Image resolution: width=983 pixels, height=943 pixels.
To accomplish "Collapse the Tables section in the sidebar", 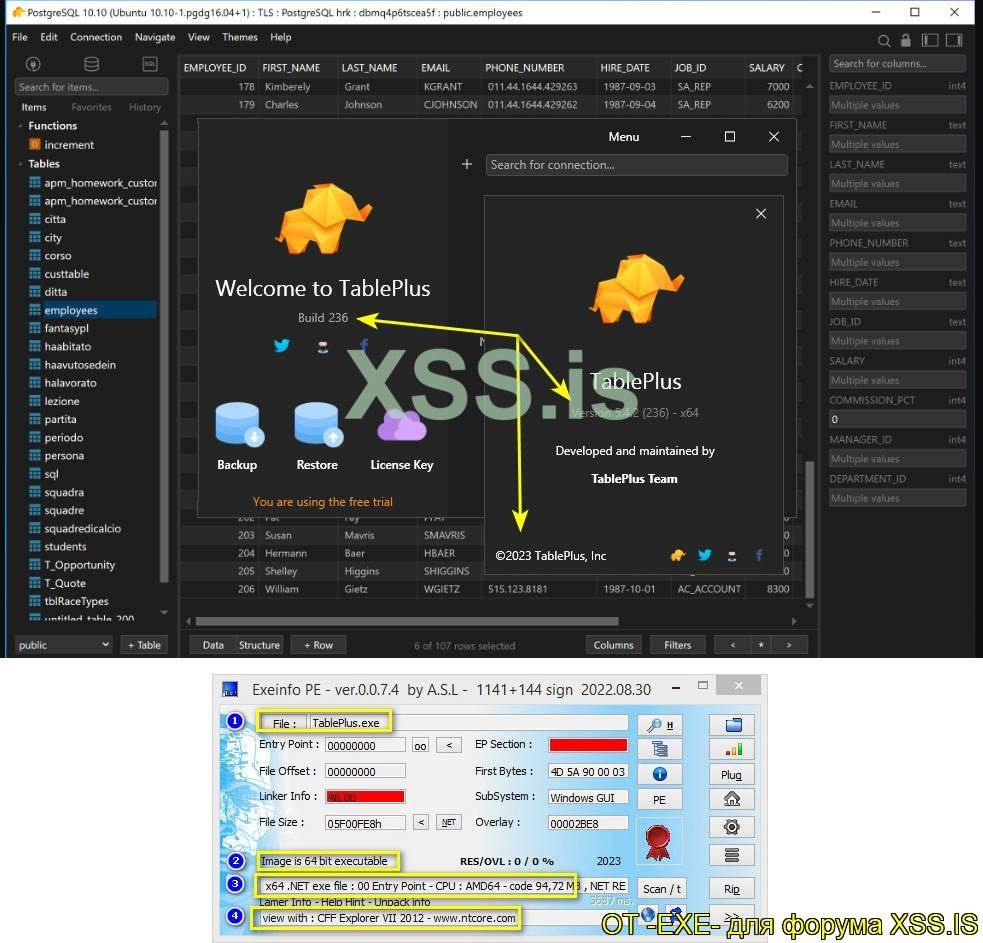I will pos(20,164).
